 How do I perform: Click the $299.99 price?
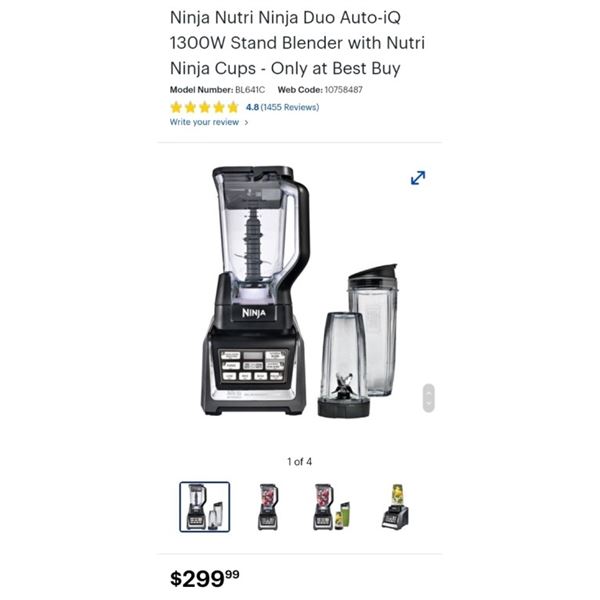pos(205,578)
